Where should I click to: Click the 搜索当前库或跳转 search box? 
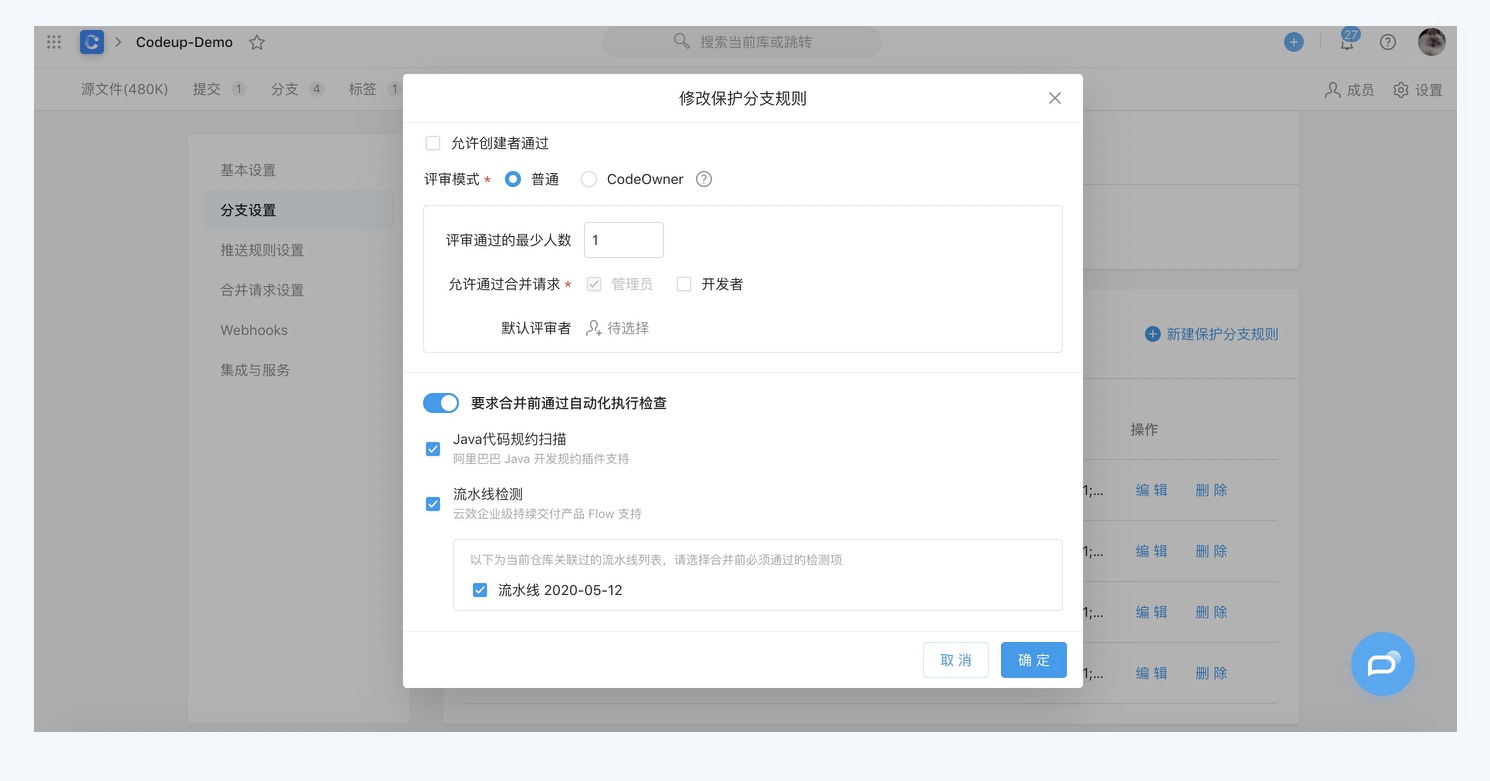pyautogui.click(x=742, y=42)
